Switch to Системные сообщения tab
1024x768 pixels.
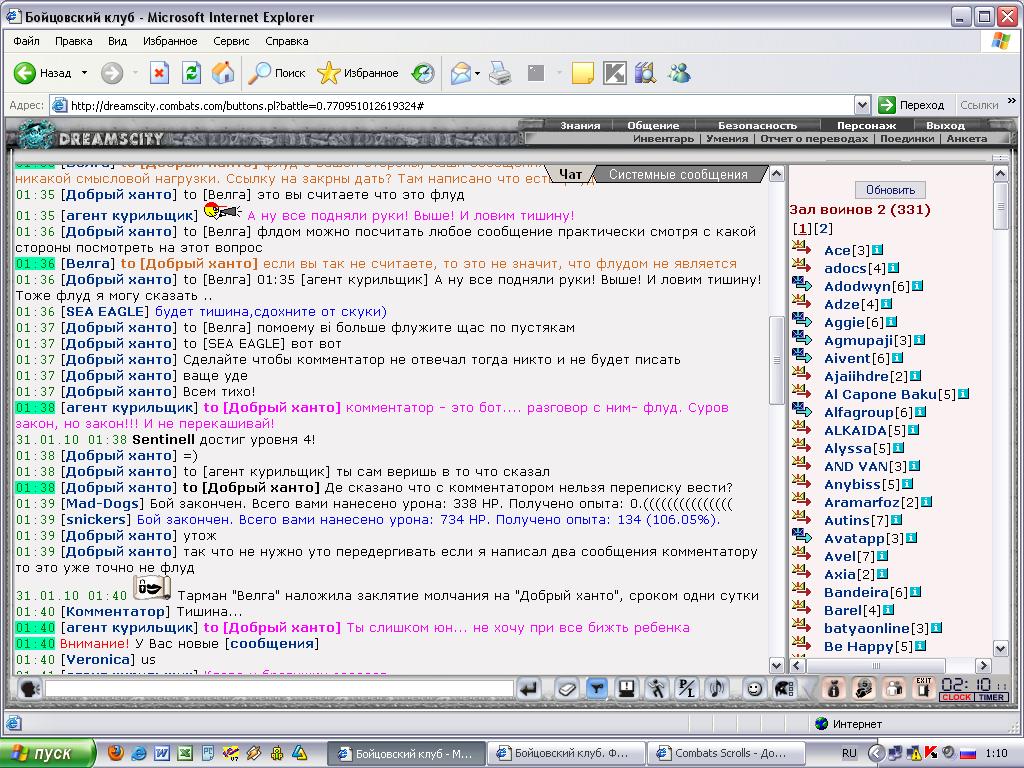678,174
